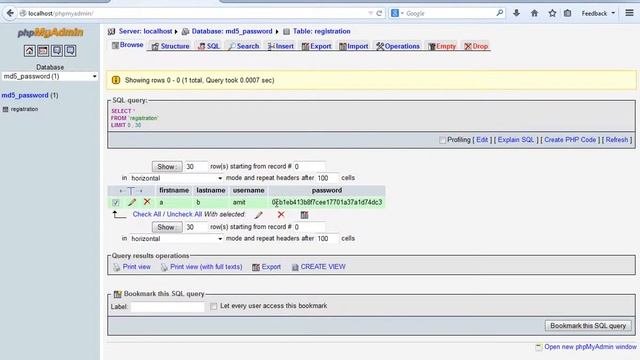Click the CREATE VIEW icon

point(295,267)
